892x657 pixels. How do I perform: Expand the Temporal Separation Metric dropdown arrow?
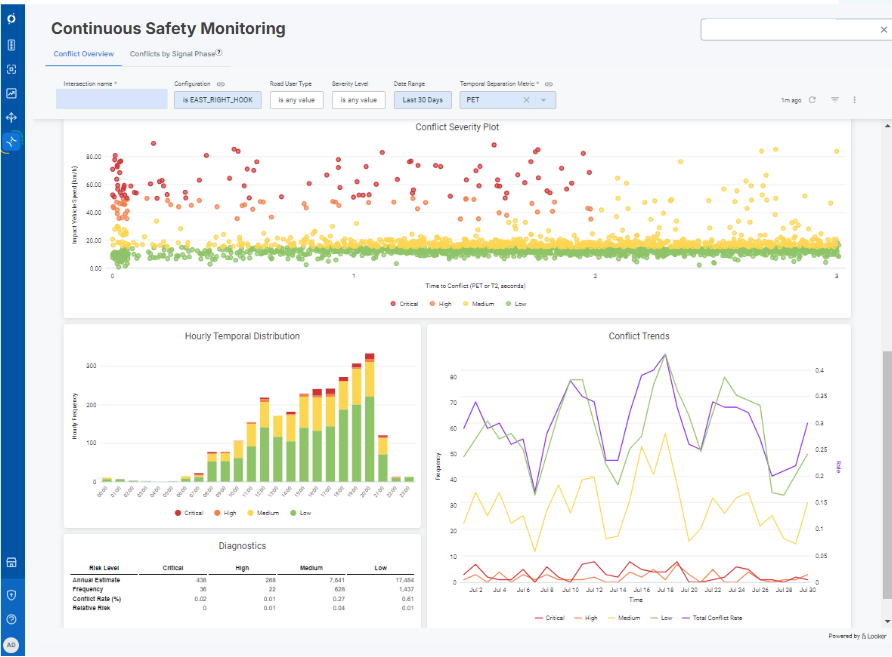tap(543, 100)
